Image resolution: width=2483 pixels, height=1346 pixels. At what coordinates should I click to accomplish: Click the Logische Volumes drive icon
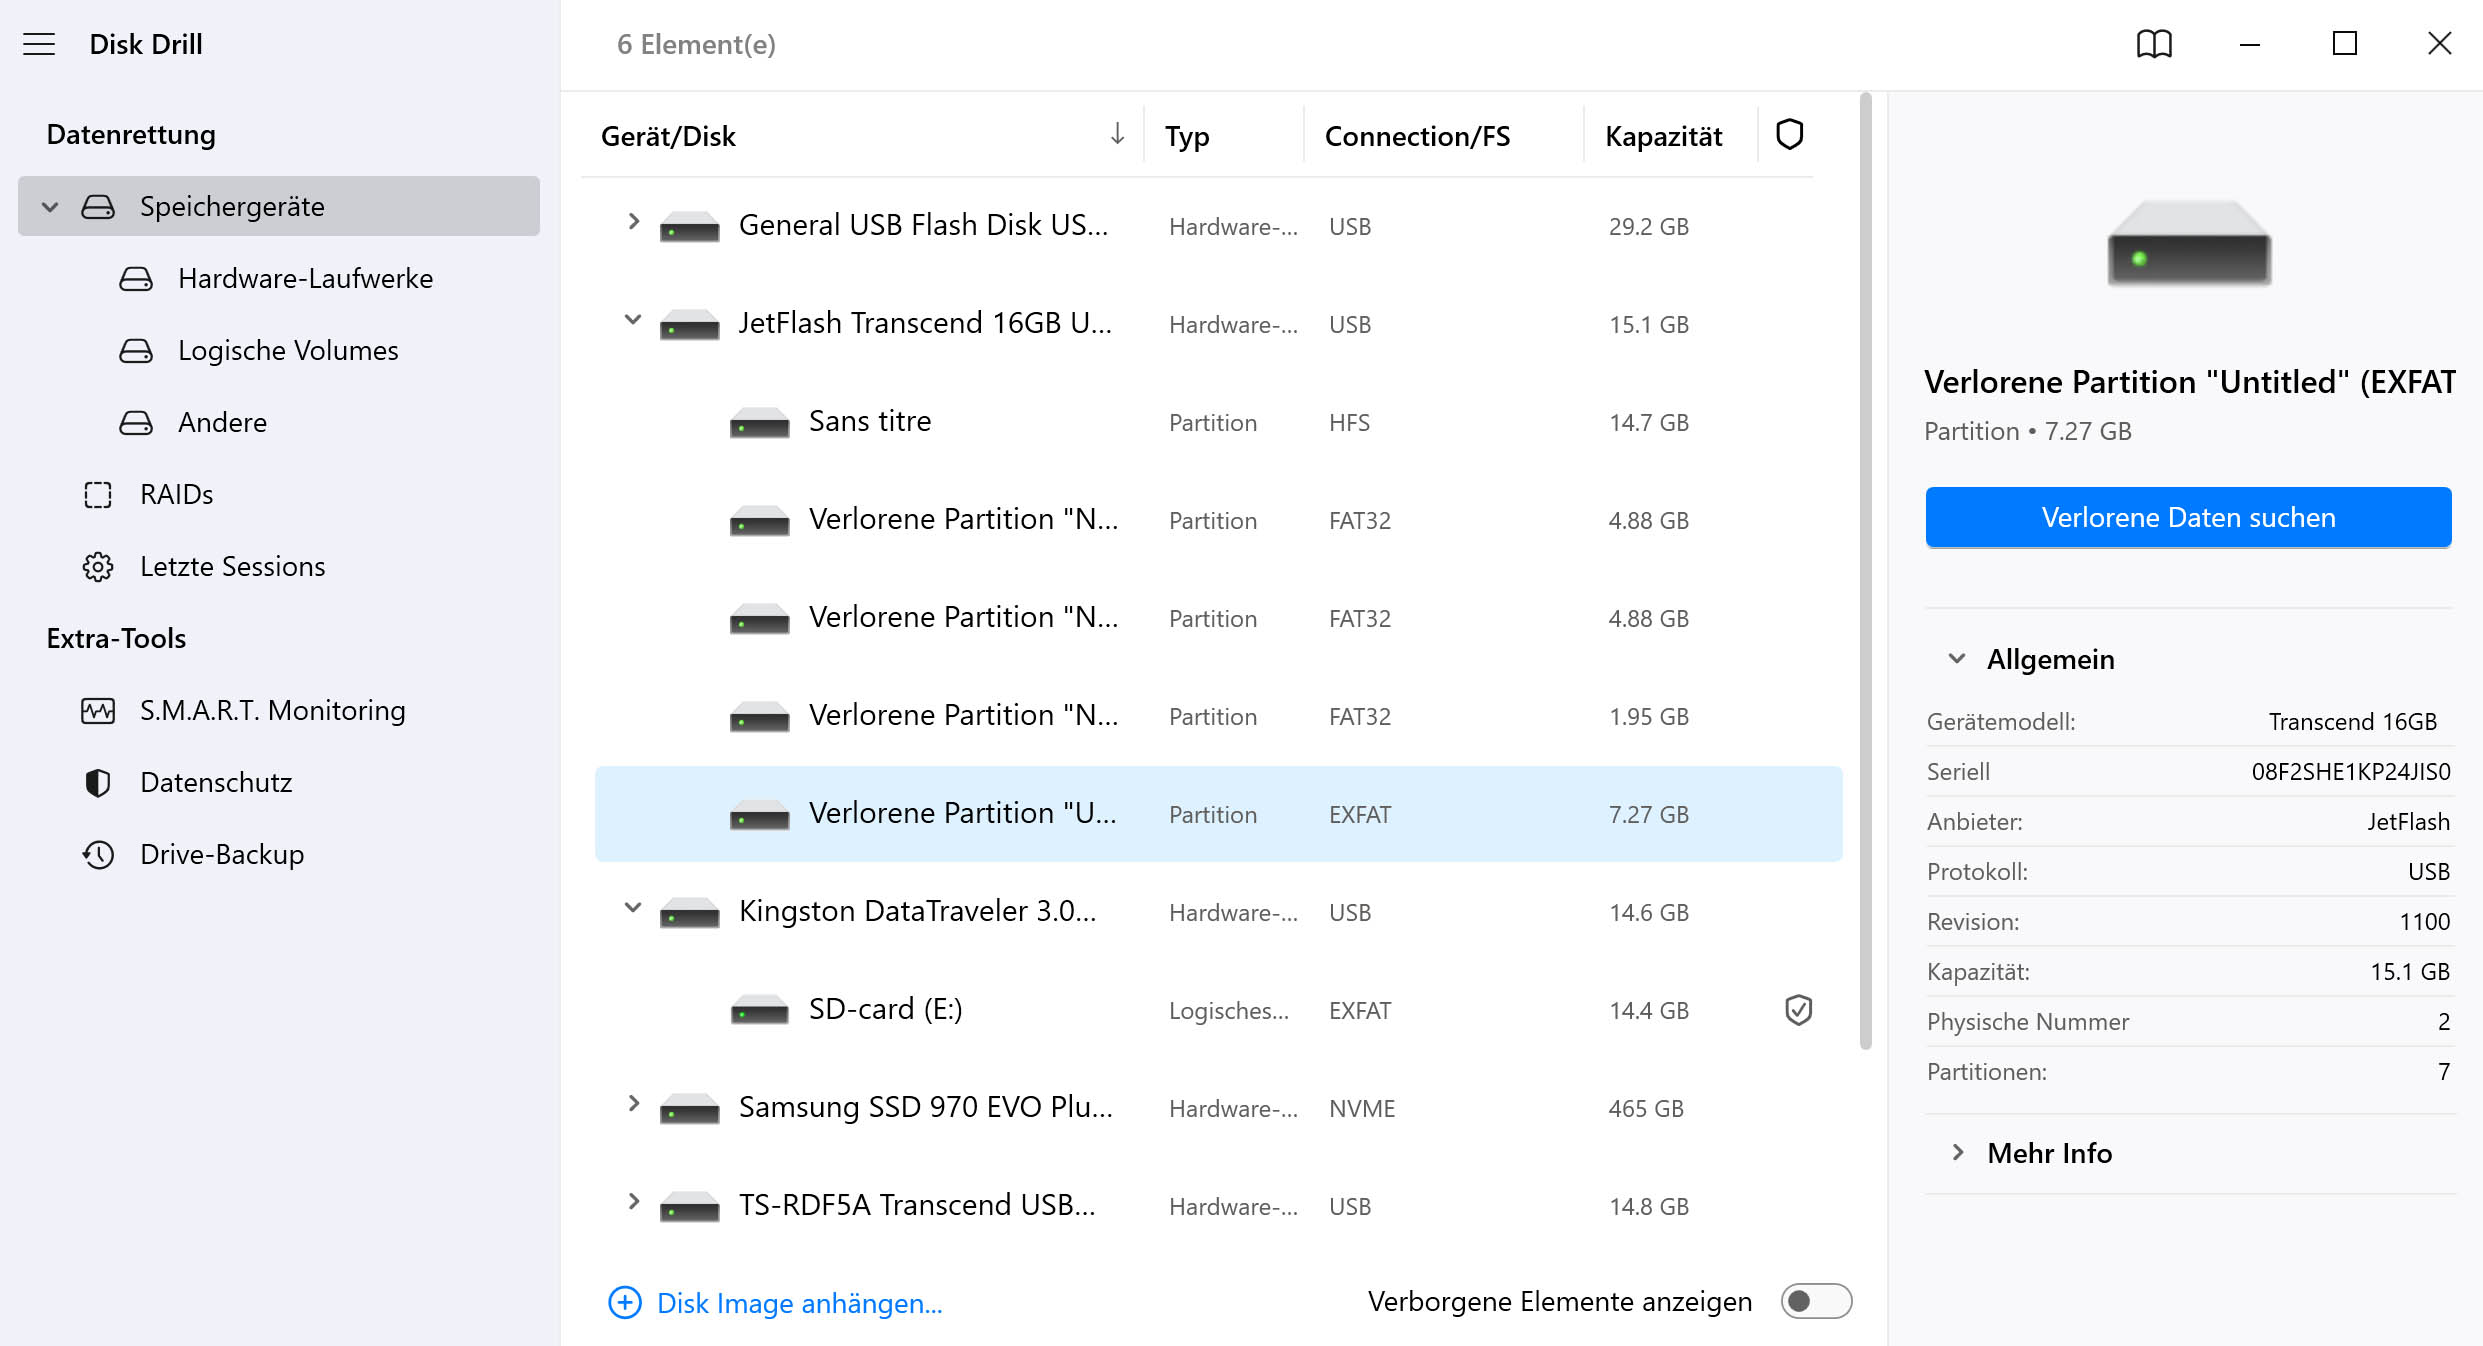click(136, 351)
